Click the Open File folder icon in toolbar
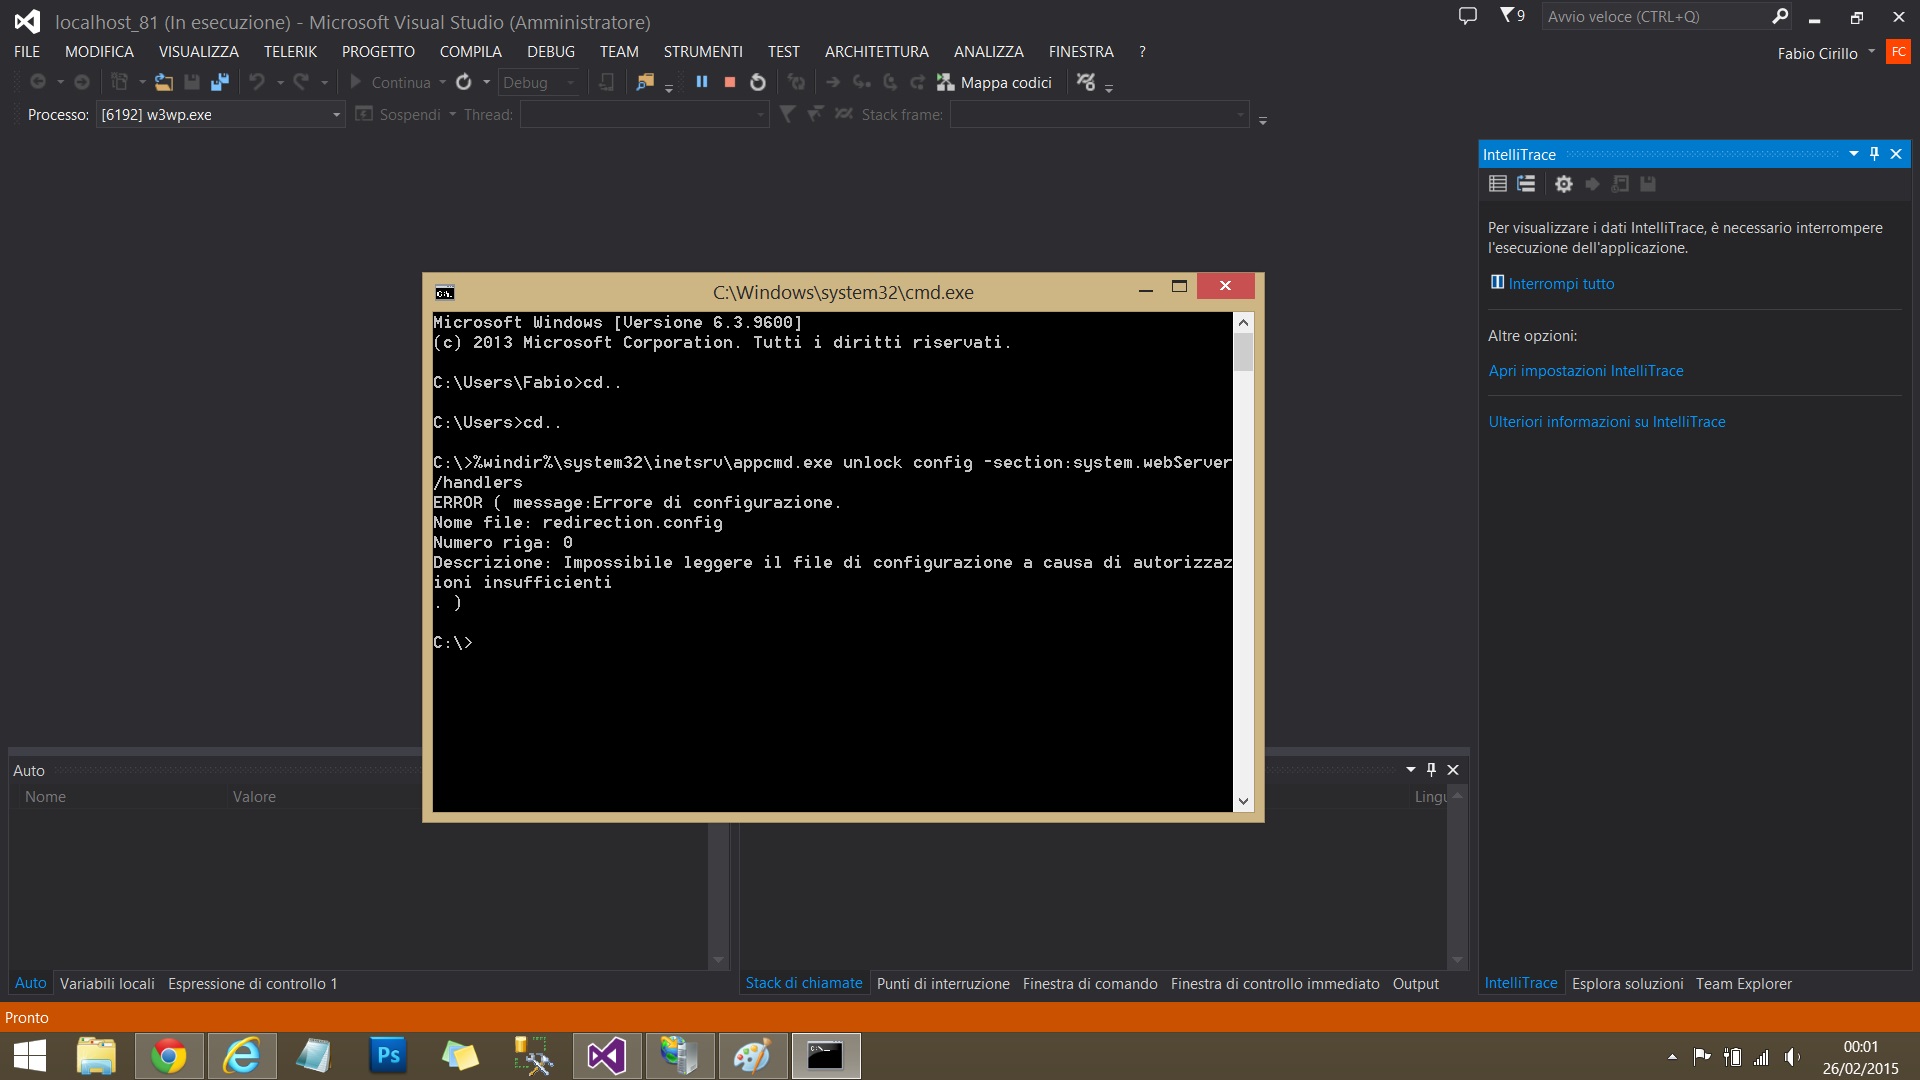 (x=163, y=82)
